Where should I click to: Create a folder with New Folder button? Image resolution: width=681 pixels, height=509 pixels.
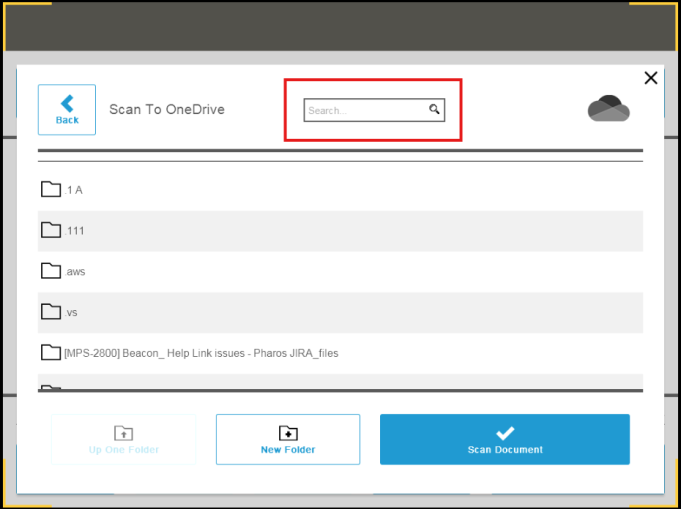(288, 440)
